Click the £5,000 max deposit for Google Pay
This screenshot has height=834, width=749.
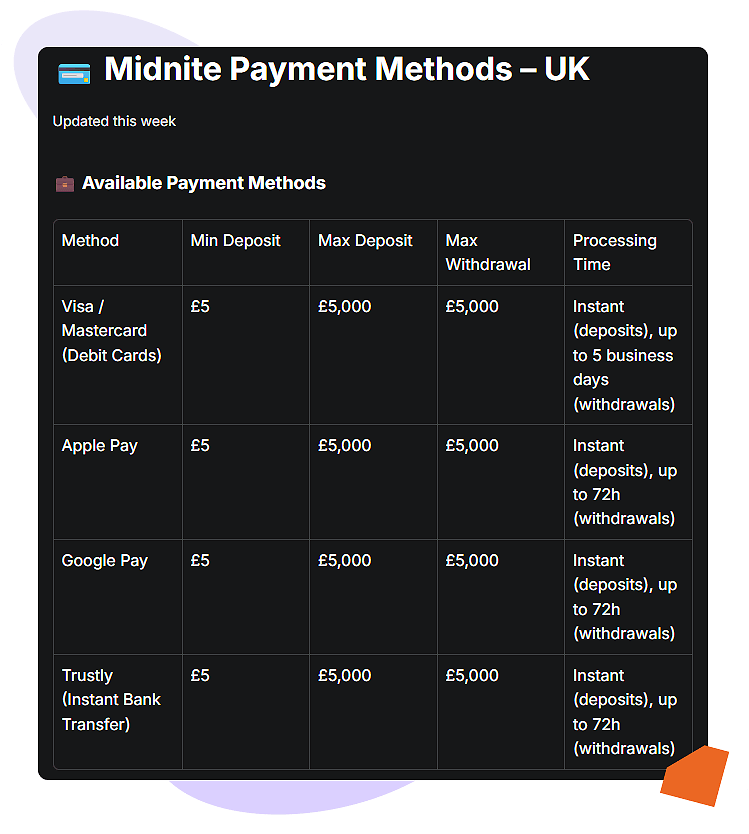344,561
